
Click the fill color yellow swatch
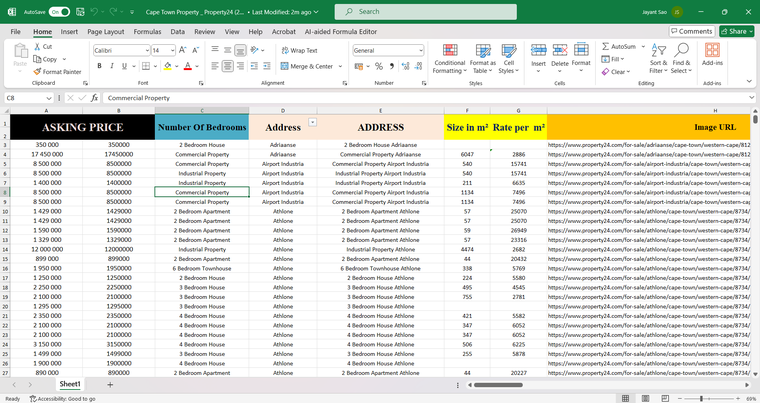point(167,66)
